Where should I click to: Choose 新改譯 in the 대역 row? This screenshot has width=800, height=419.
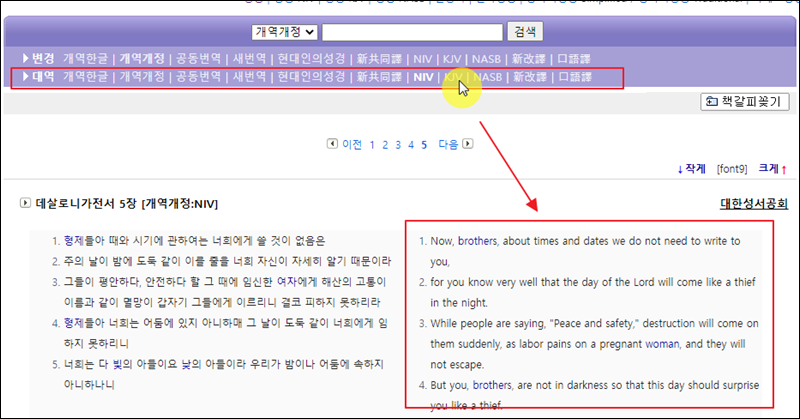tap(530, 77)
